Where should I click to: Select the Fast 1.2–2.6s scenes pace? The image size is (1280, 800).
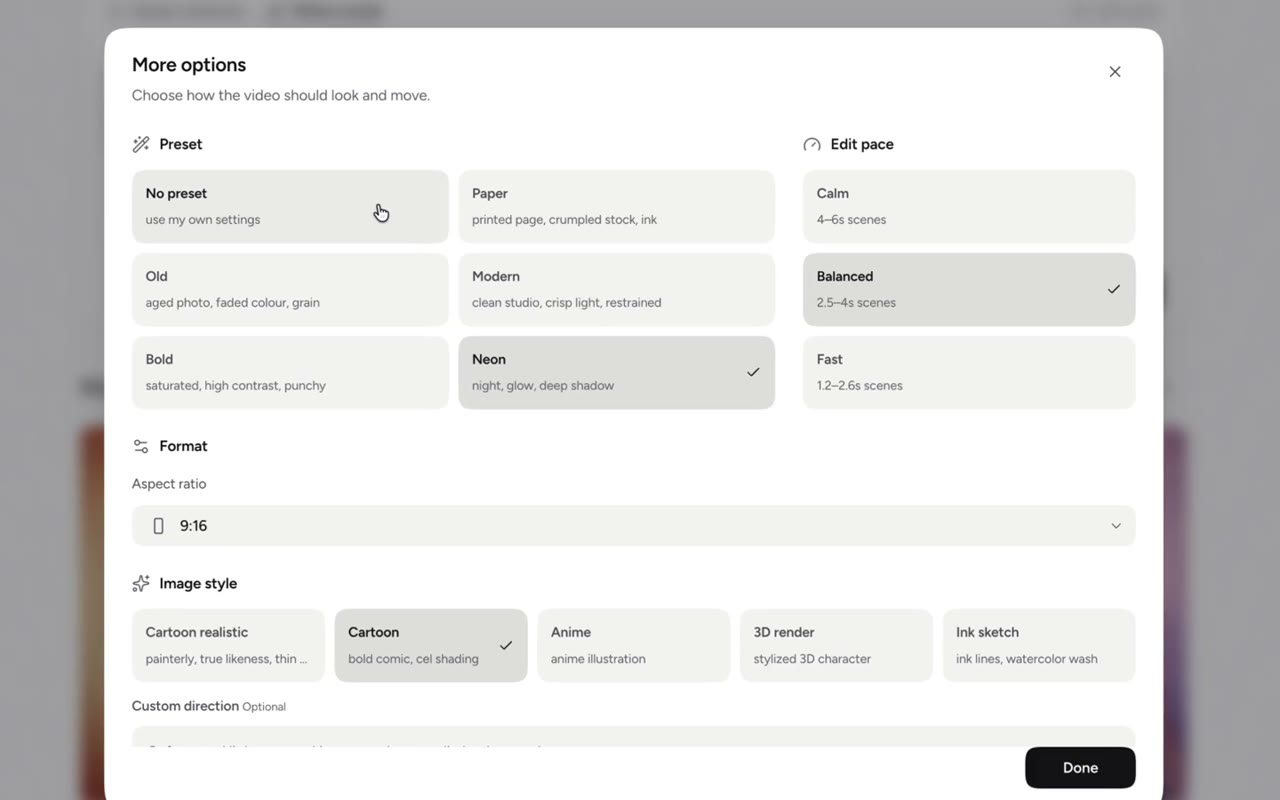(969, 372)
